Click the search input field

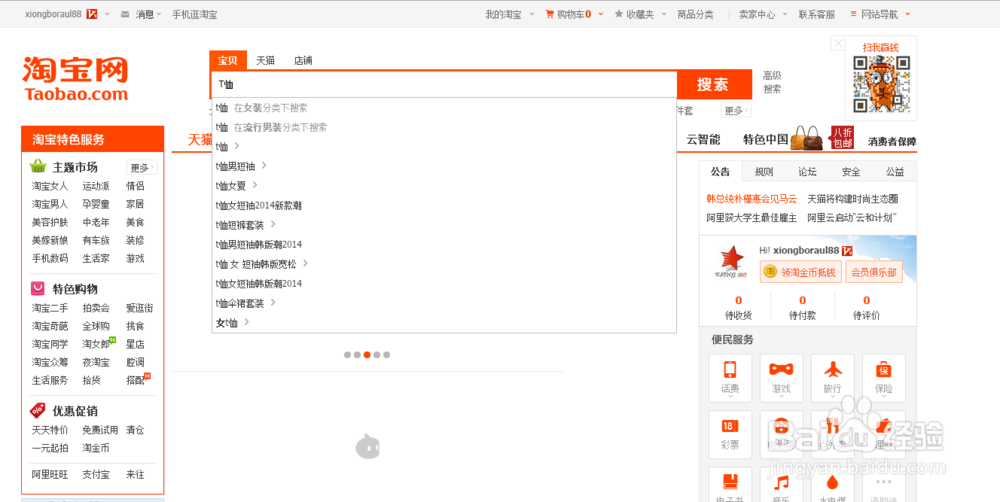pyautogui.click(x=443, y=84)
